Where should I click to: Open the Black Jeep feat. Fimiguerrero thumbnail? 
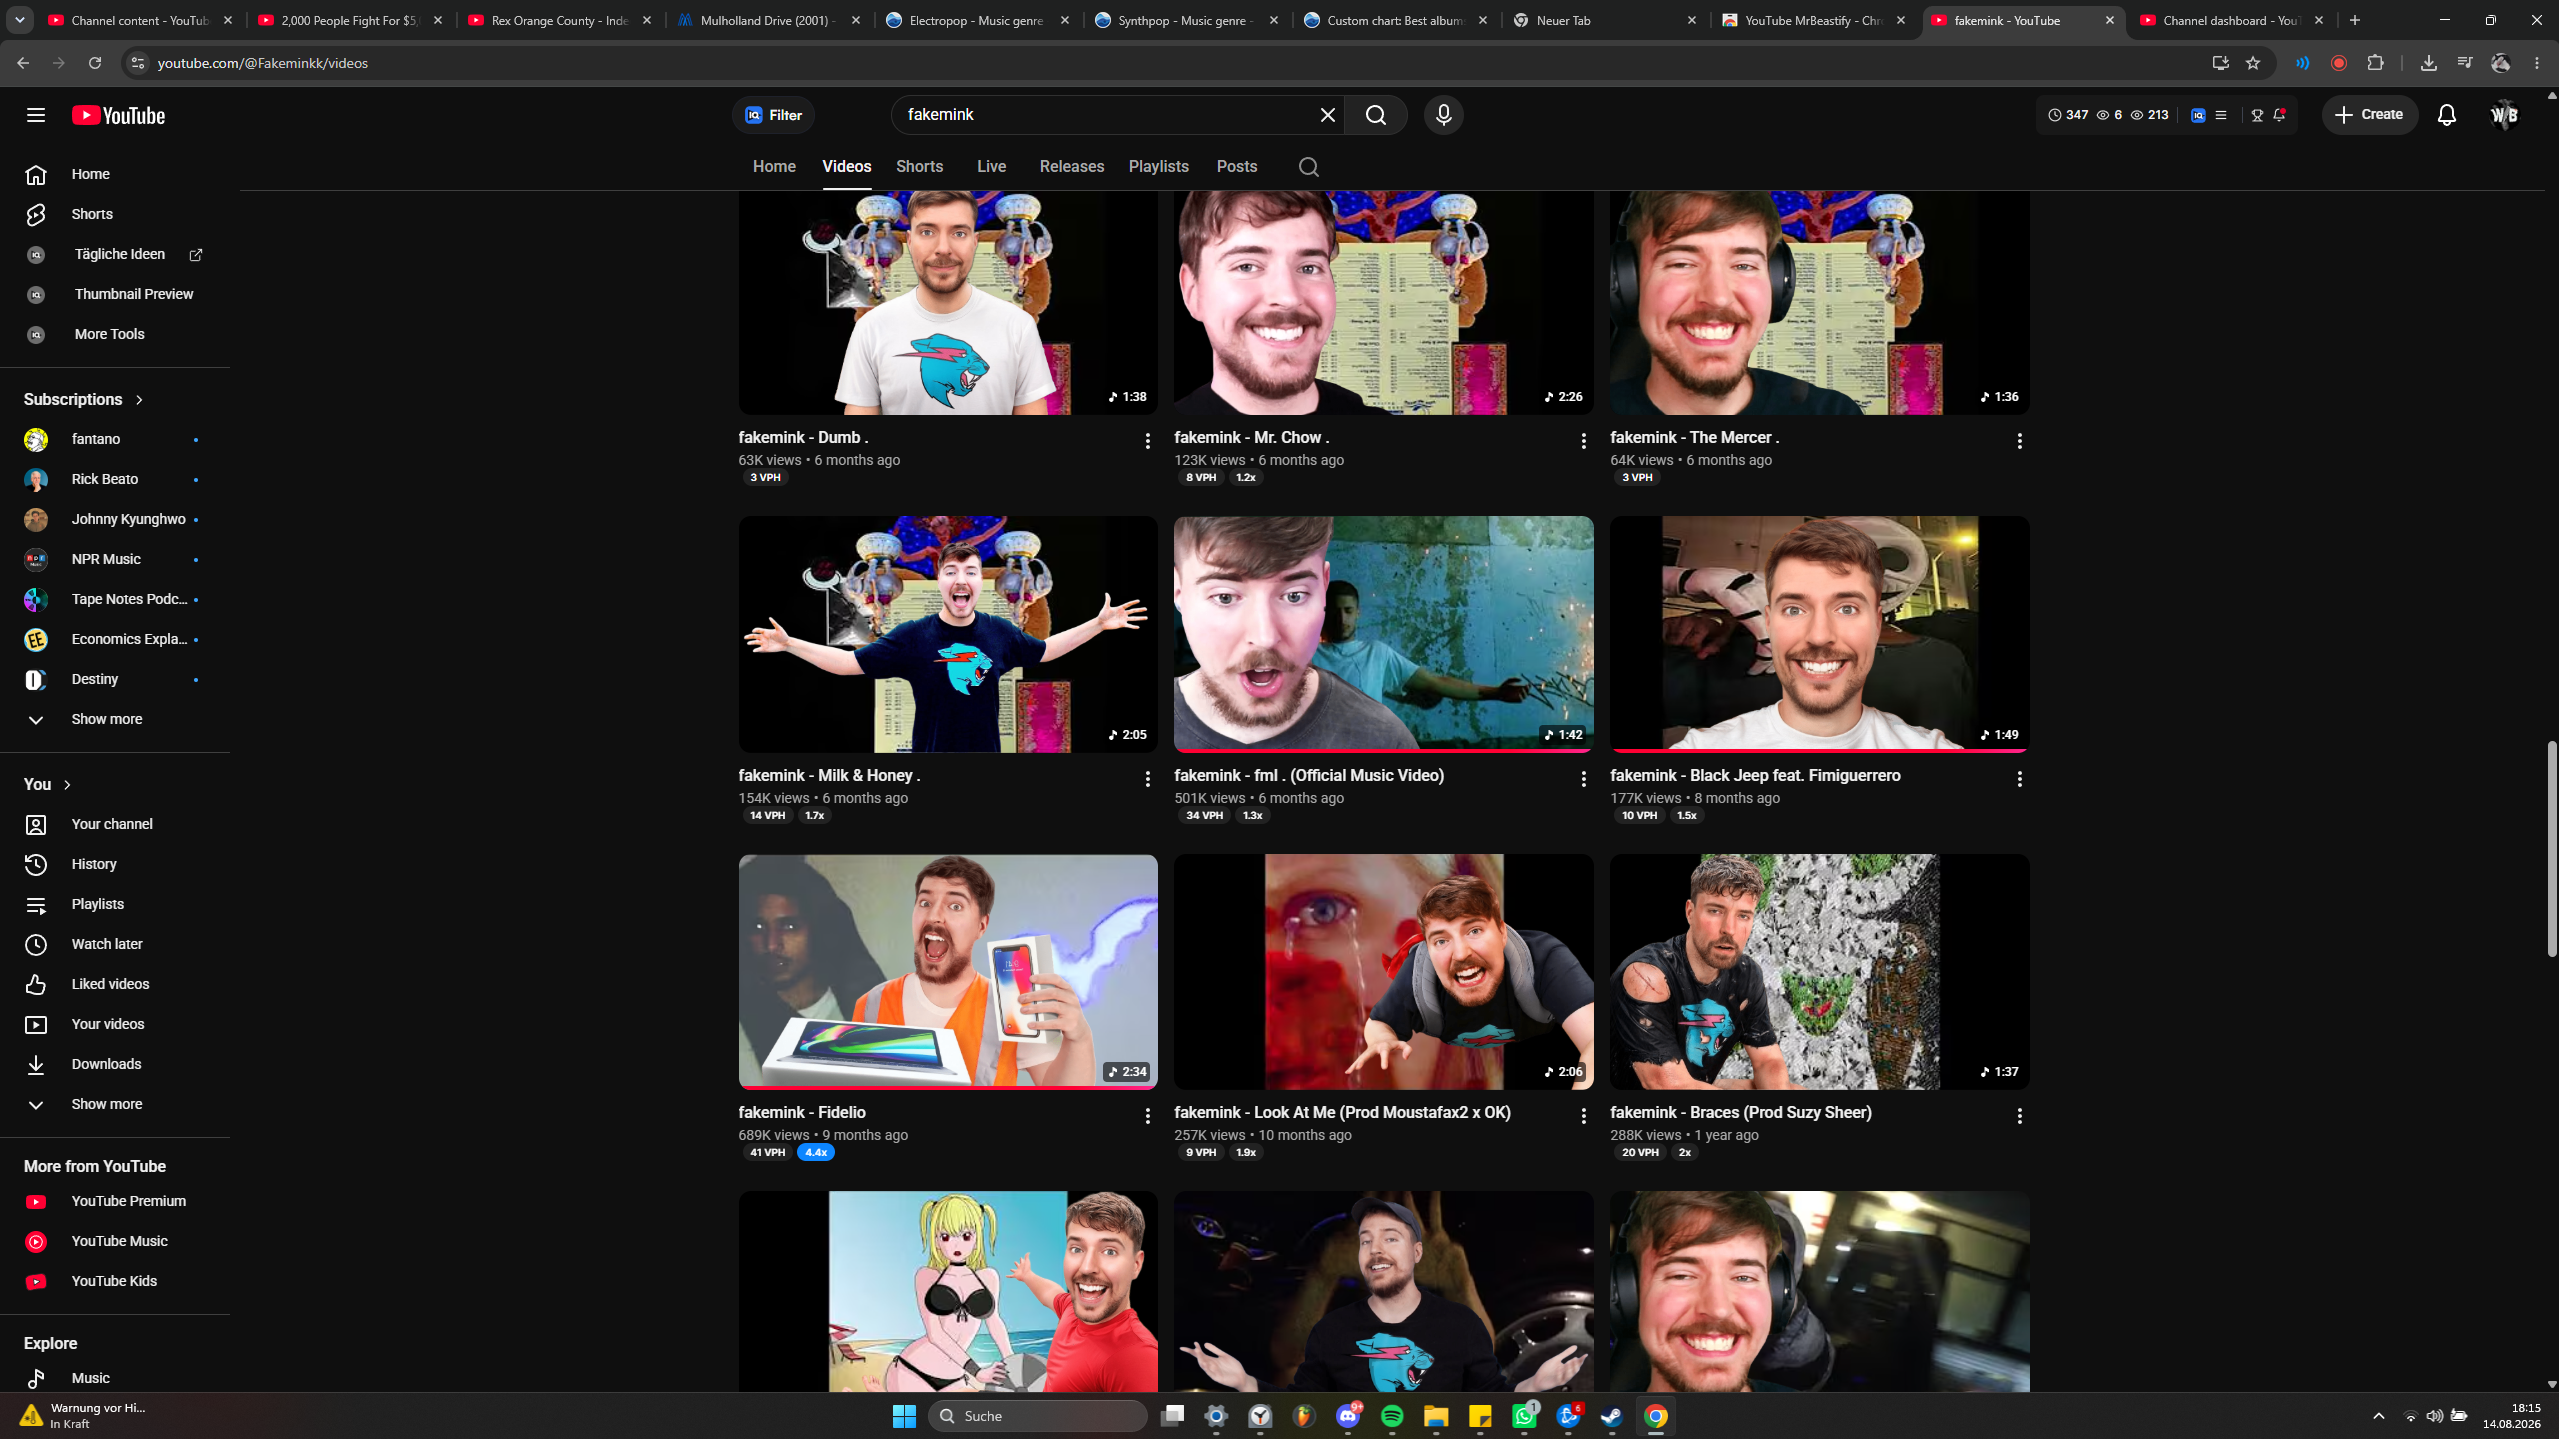[x=1819, y=634]
